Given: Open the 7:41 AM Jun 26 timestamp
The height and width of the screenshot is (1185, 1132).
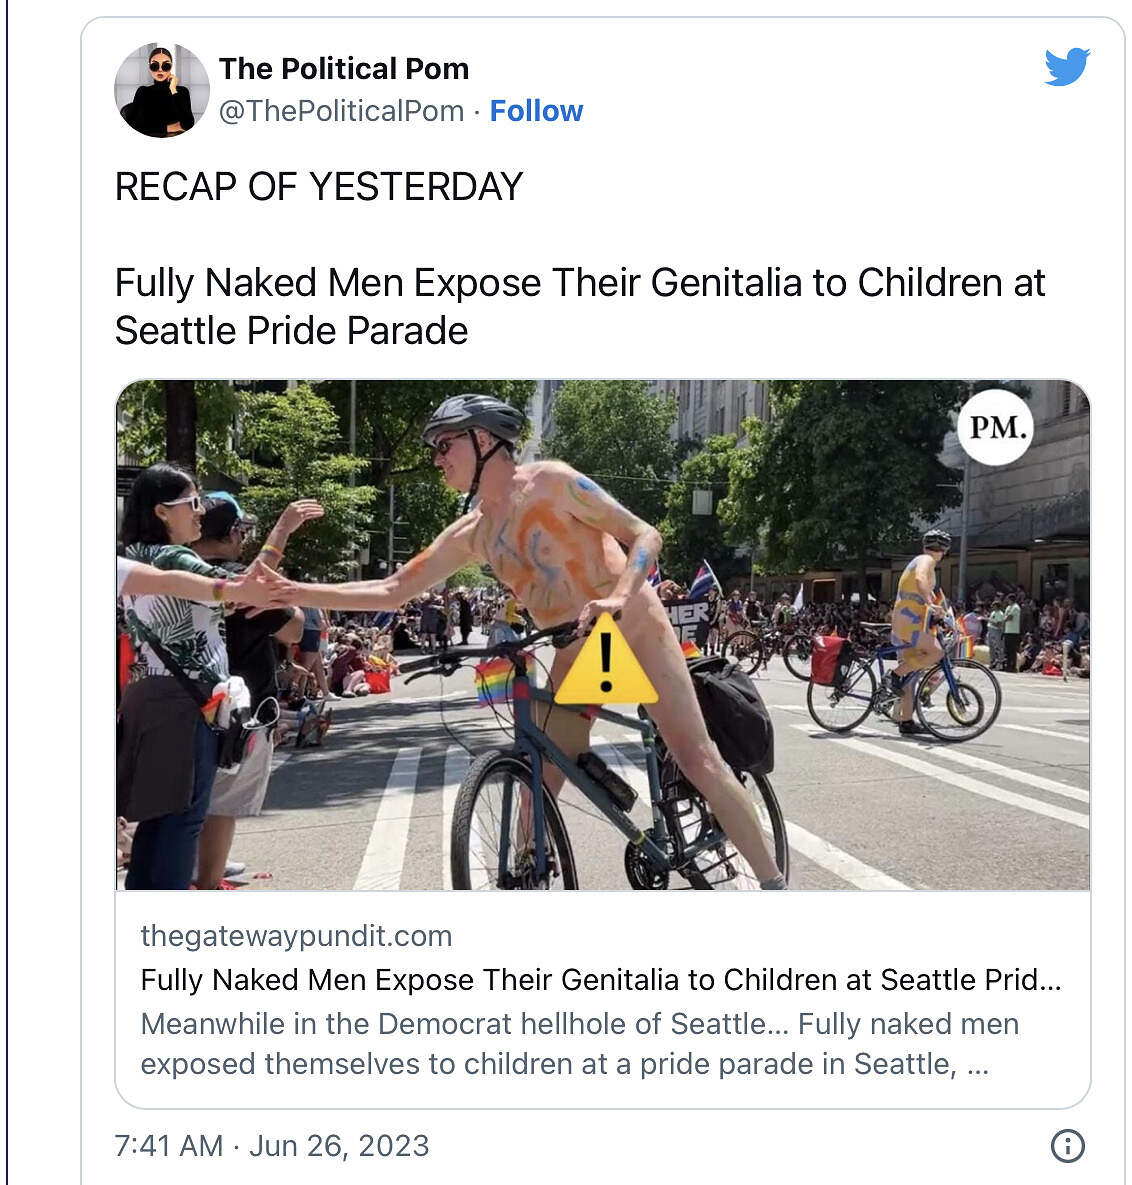Looking at the screenshot, I should pos(272,1145).
